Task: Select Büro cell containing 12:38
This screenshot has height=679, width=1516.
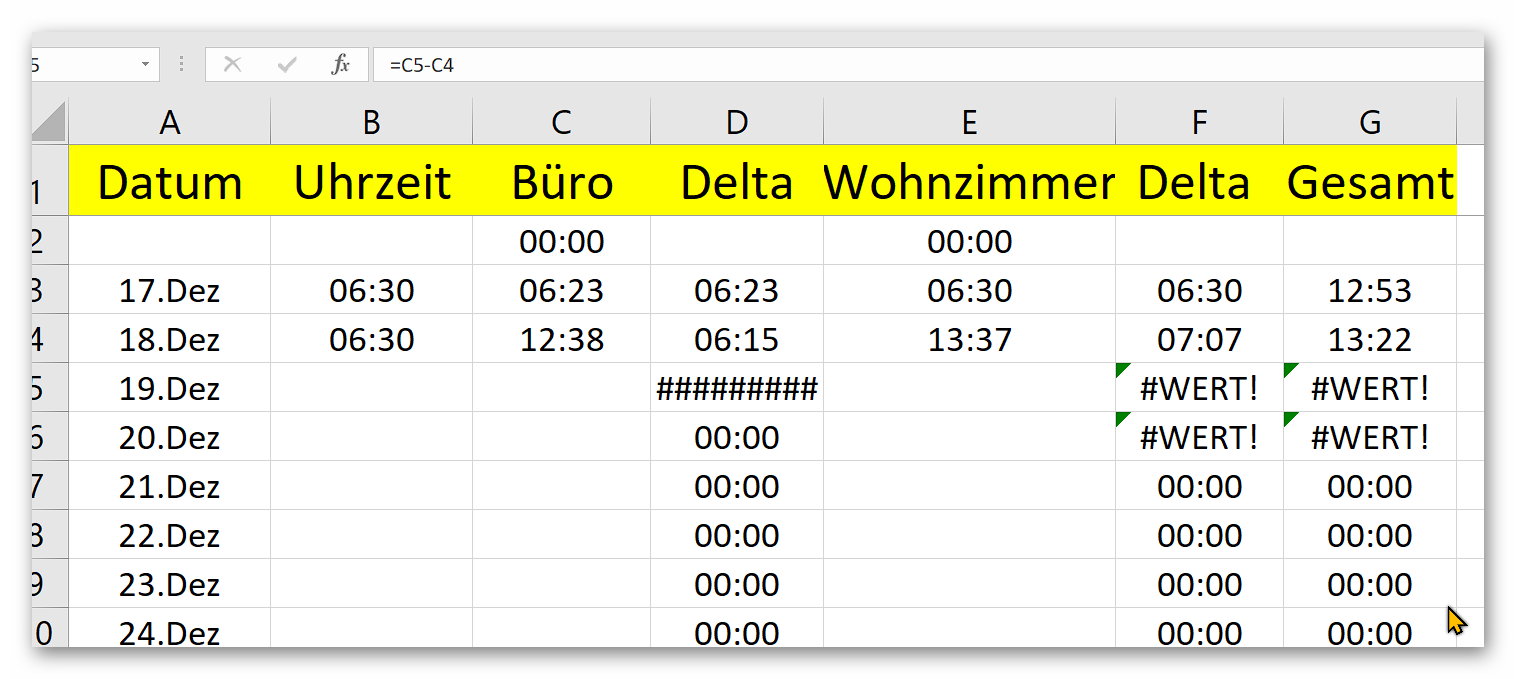Action: (561, 340)
